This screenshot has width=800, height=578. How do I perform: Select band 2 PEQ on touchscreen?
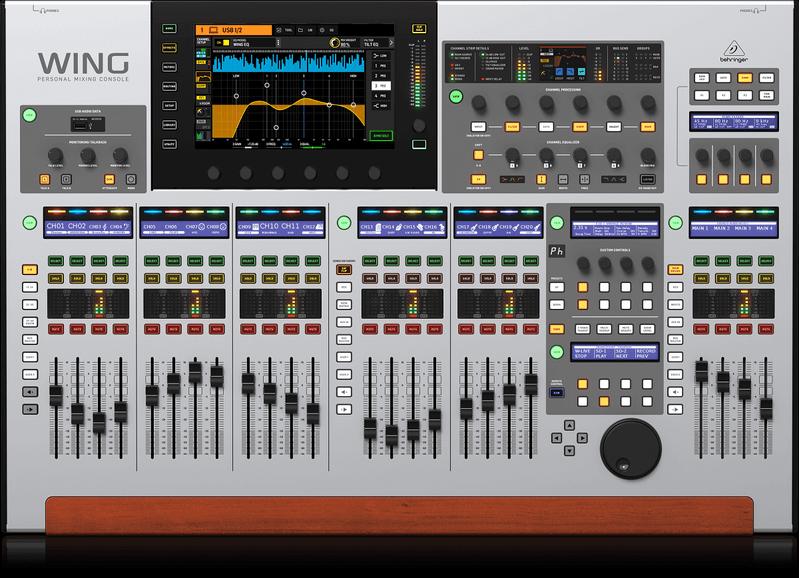pos(381,76)
